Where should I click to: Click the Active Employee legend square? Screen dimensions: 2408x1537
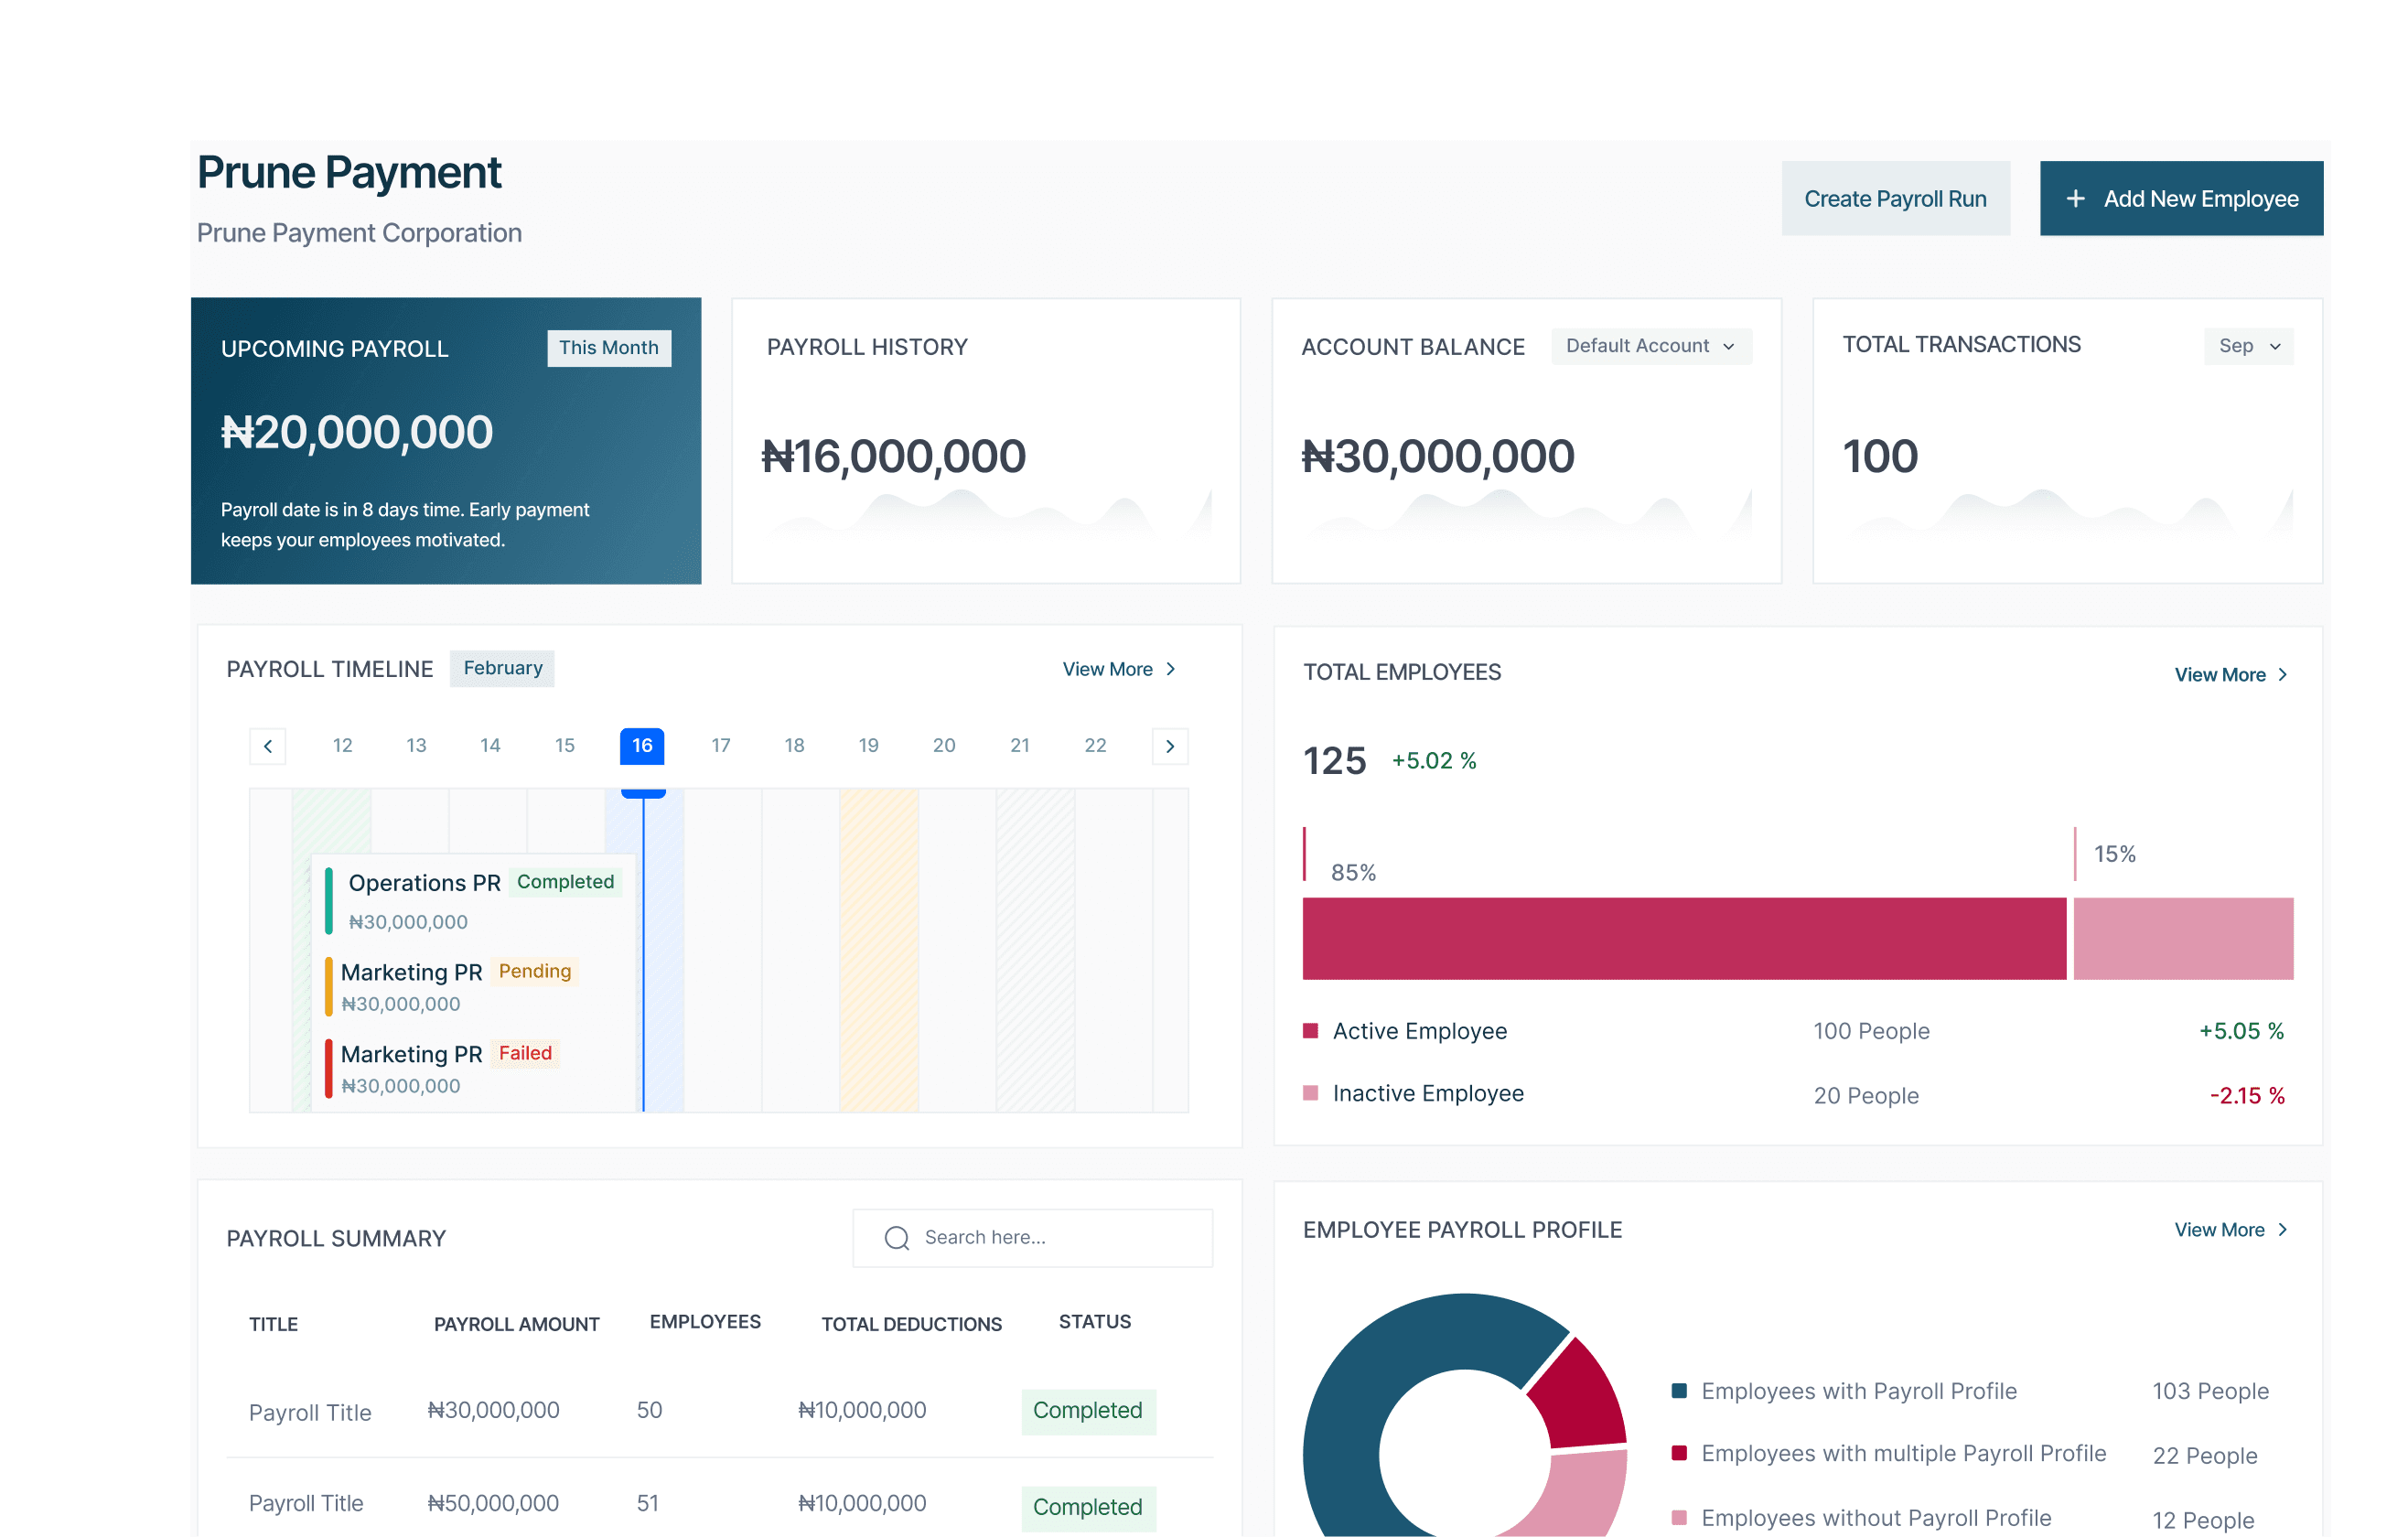coord(1310,1031)
